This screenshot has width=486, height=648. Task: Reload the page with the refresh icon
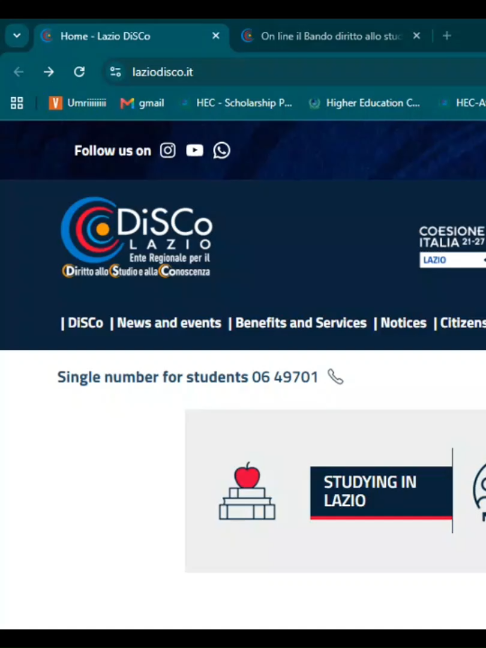tap(79, 72)
